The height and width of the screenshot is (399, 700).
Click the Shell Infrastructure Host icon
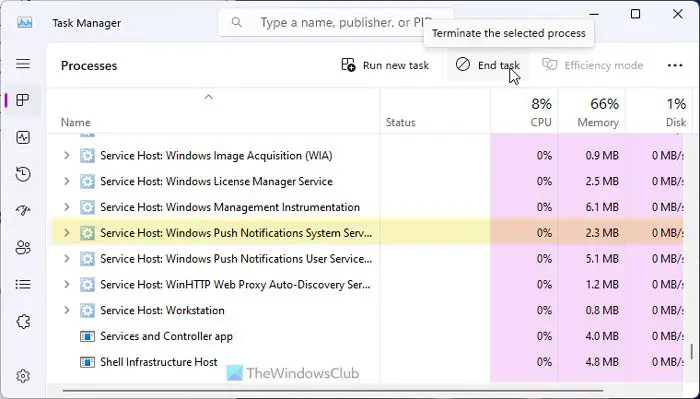(x=87, y=362)
